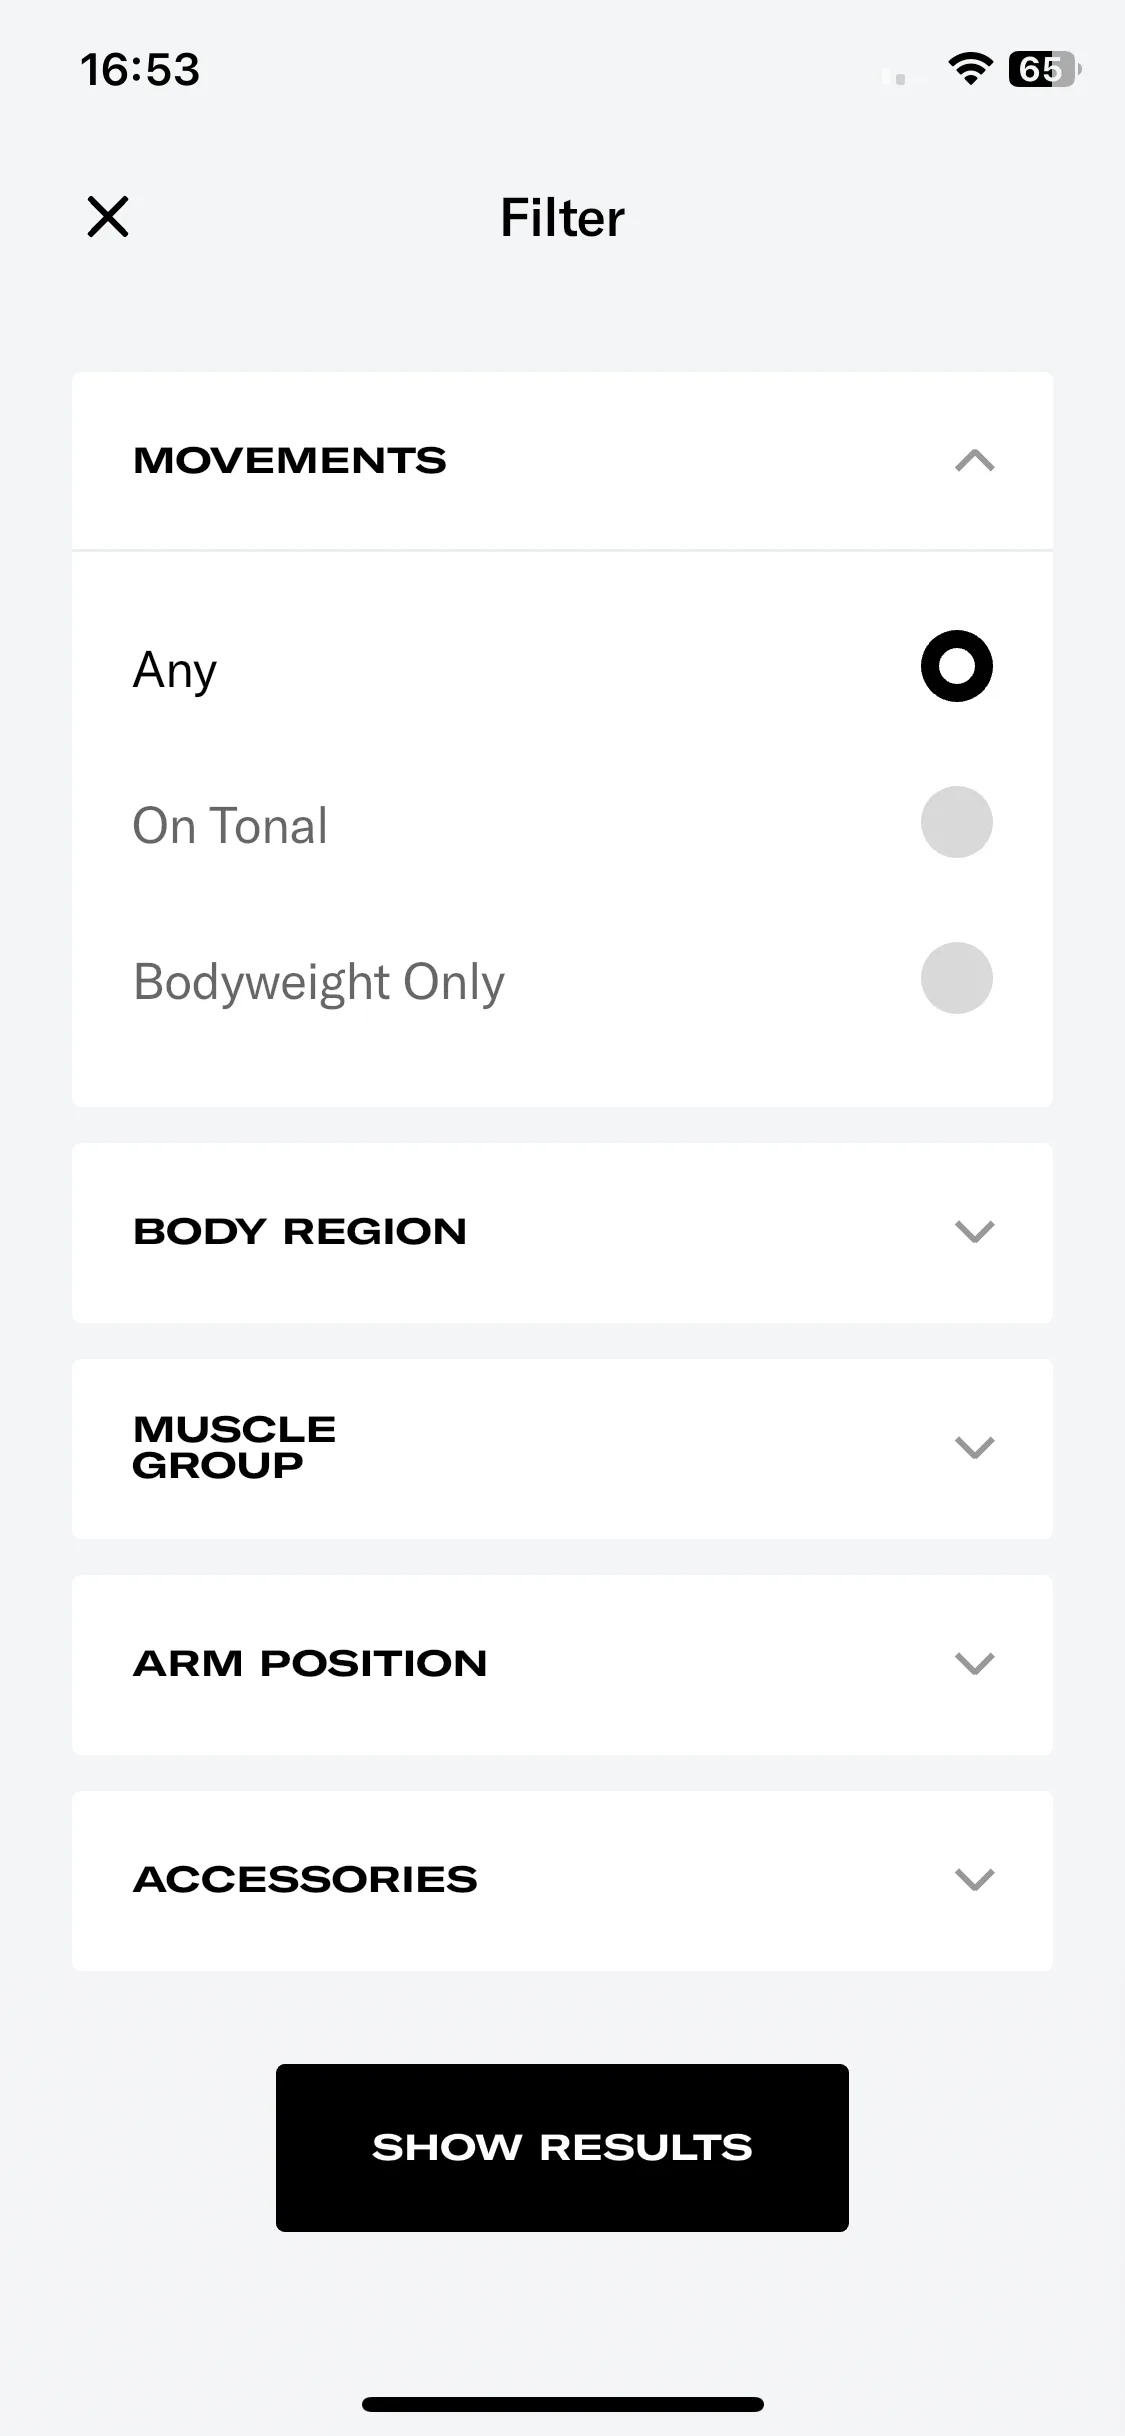Viewport: 1125px width, 2436px height.
Task: Expand Muscle Group with down chevron
Action: pyautogui.click(x=974, y=1448)
